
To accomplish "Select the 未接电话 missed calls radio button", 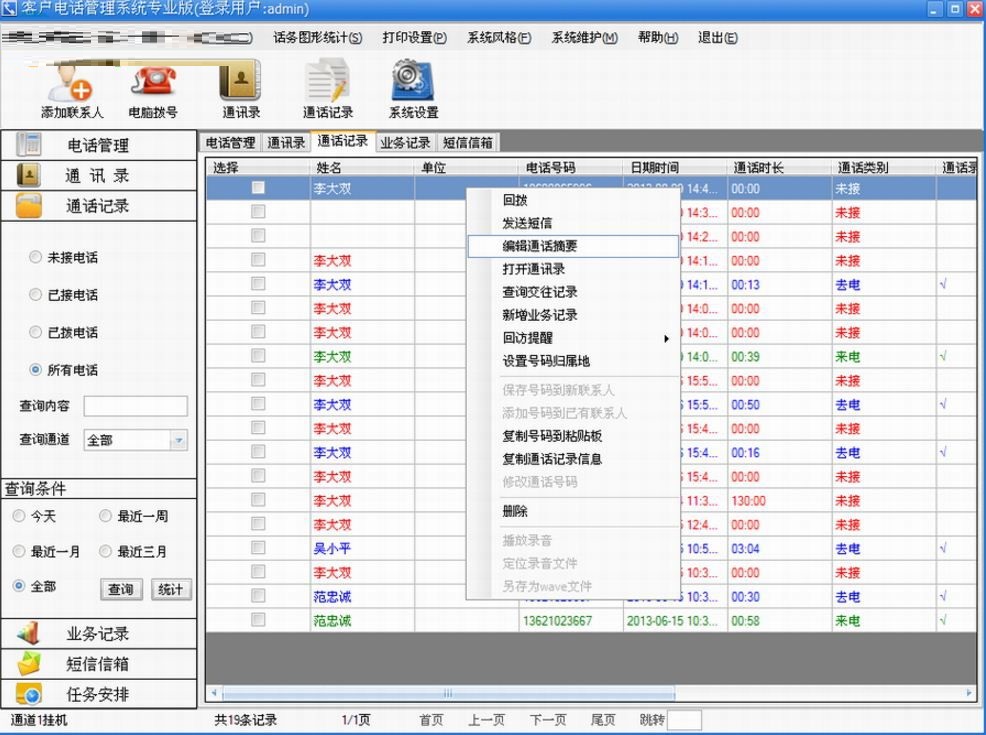I will click(x=35, y=258).
